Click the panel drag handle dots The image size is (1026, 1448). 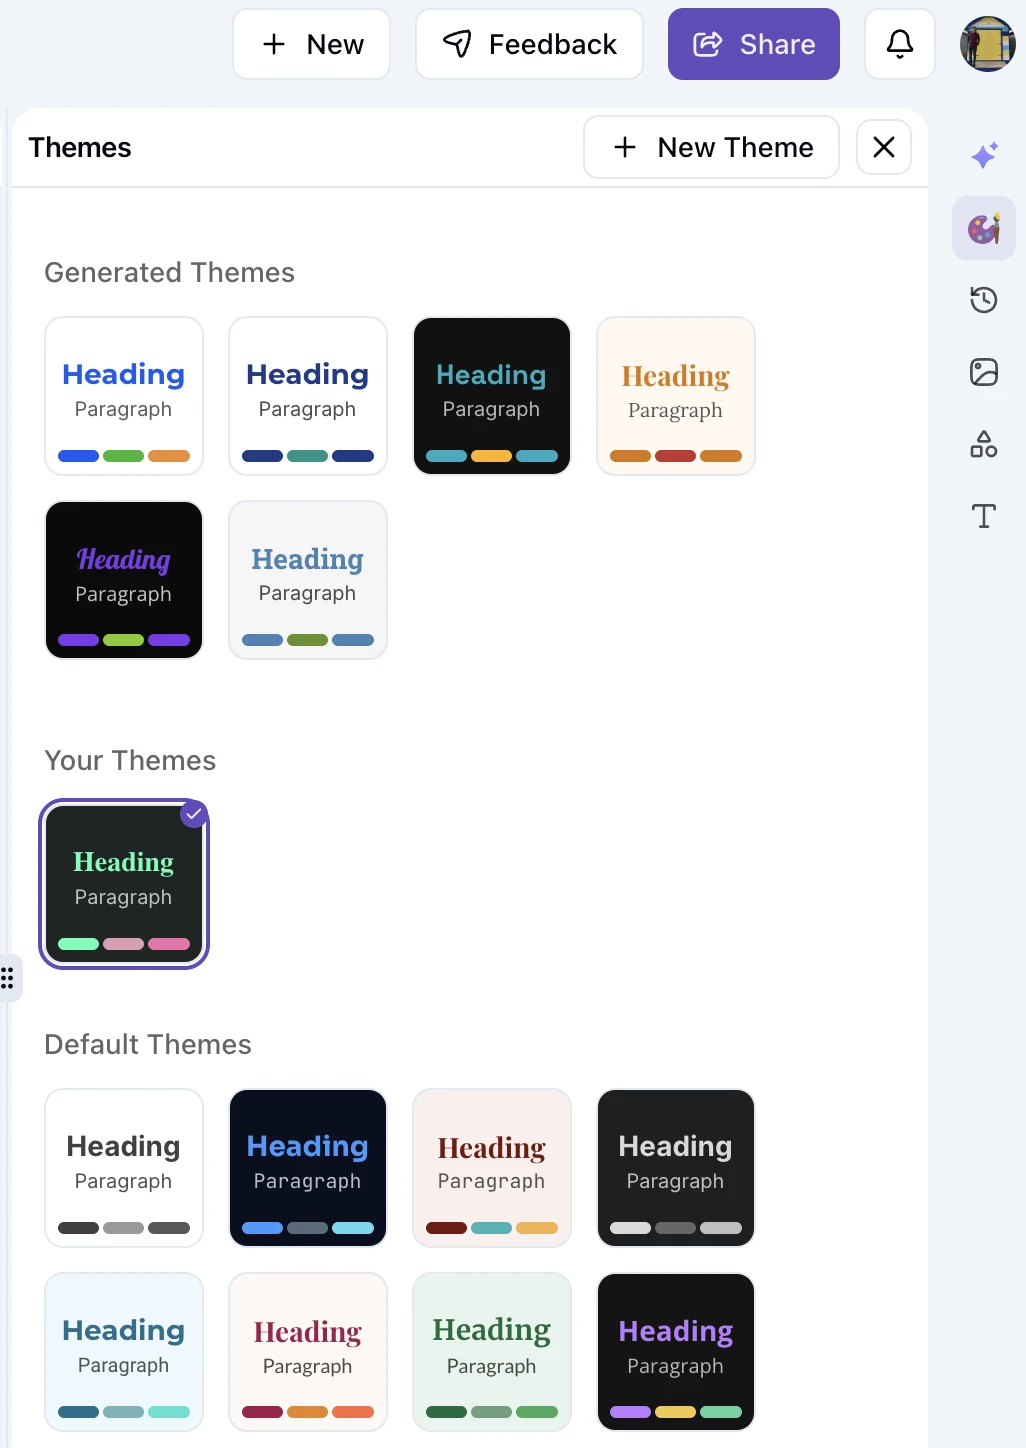coord(8,978)
